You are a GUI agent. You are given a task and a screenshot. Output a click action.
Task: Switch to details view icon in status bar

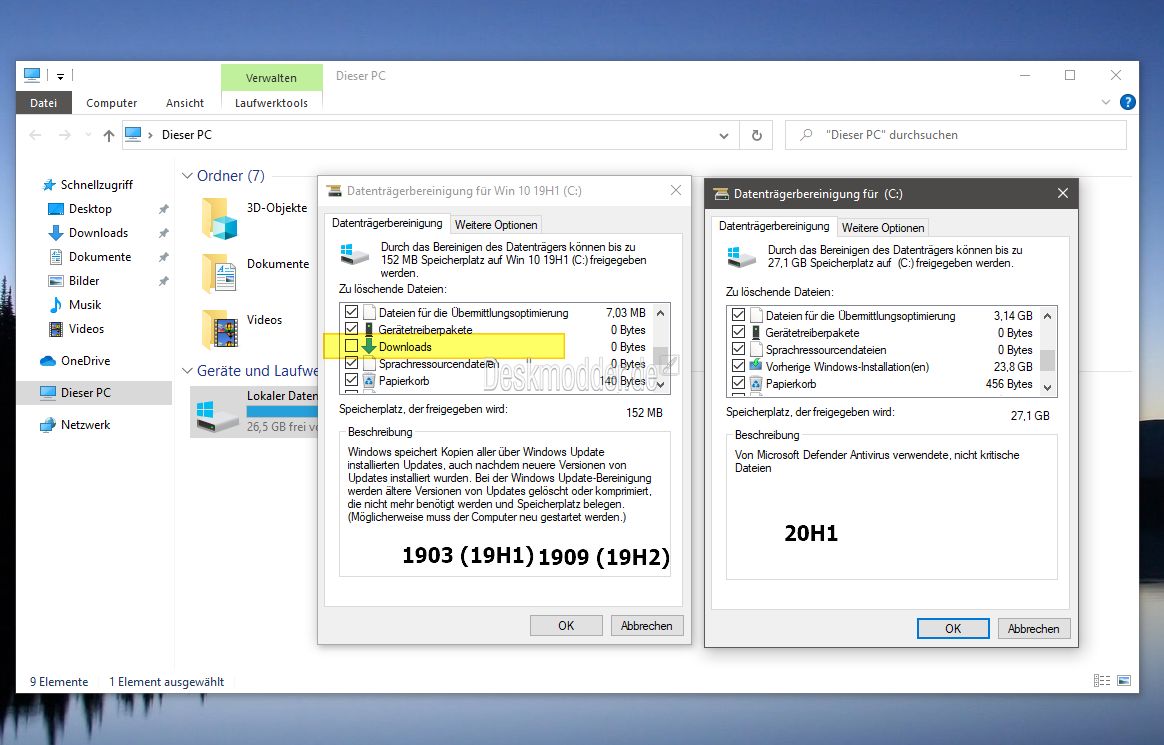pos(1102,680)
